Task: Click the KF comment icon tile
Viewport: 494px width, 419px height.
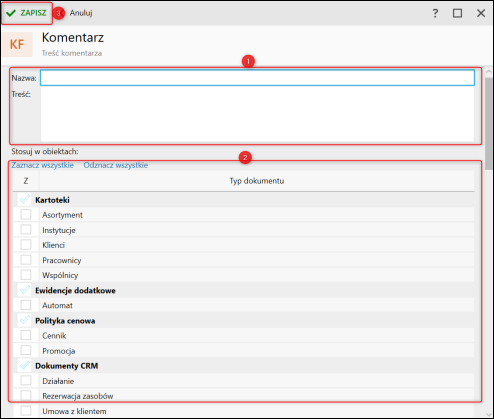Action: [17, 44]
